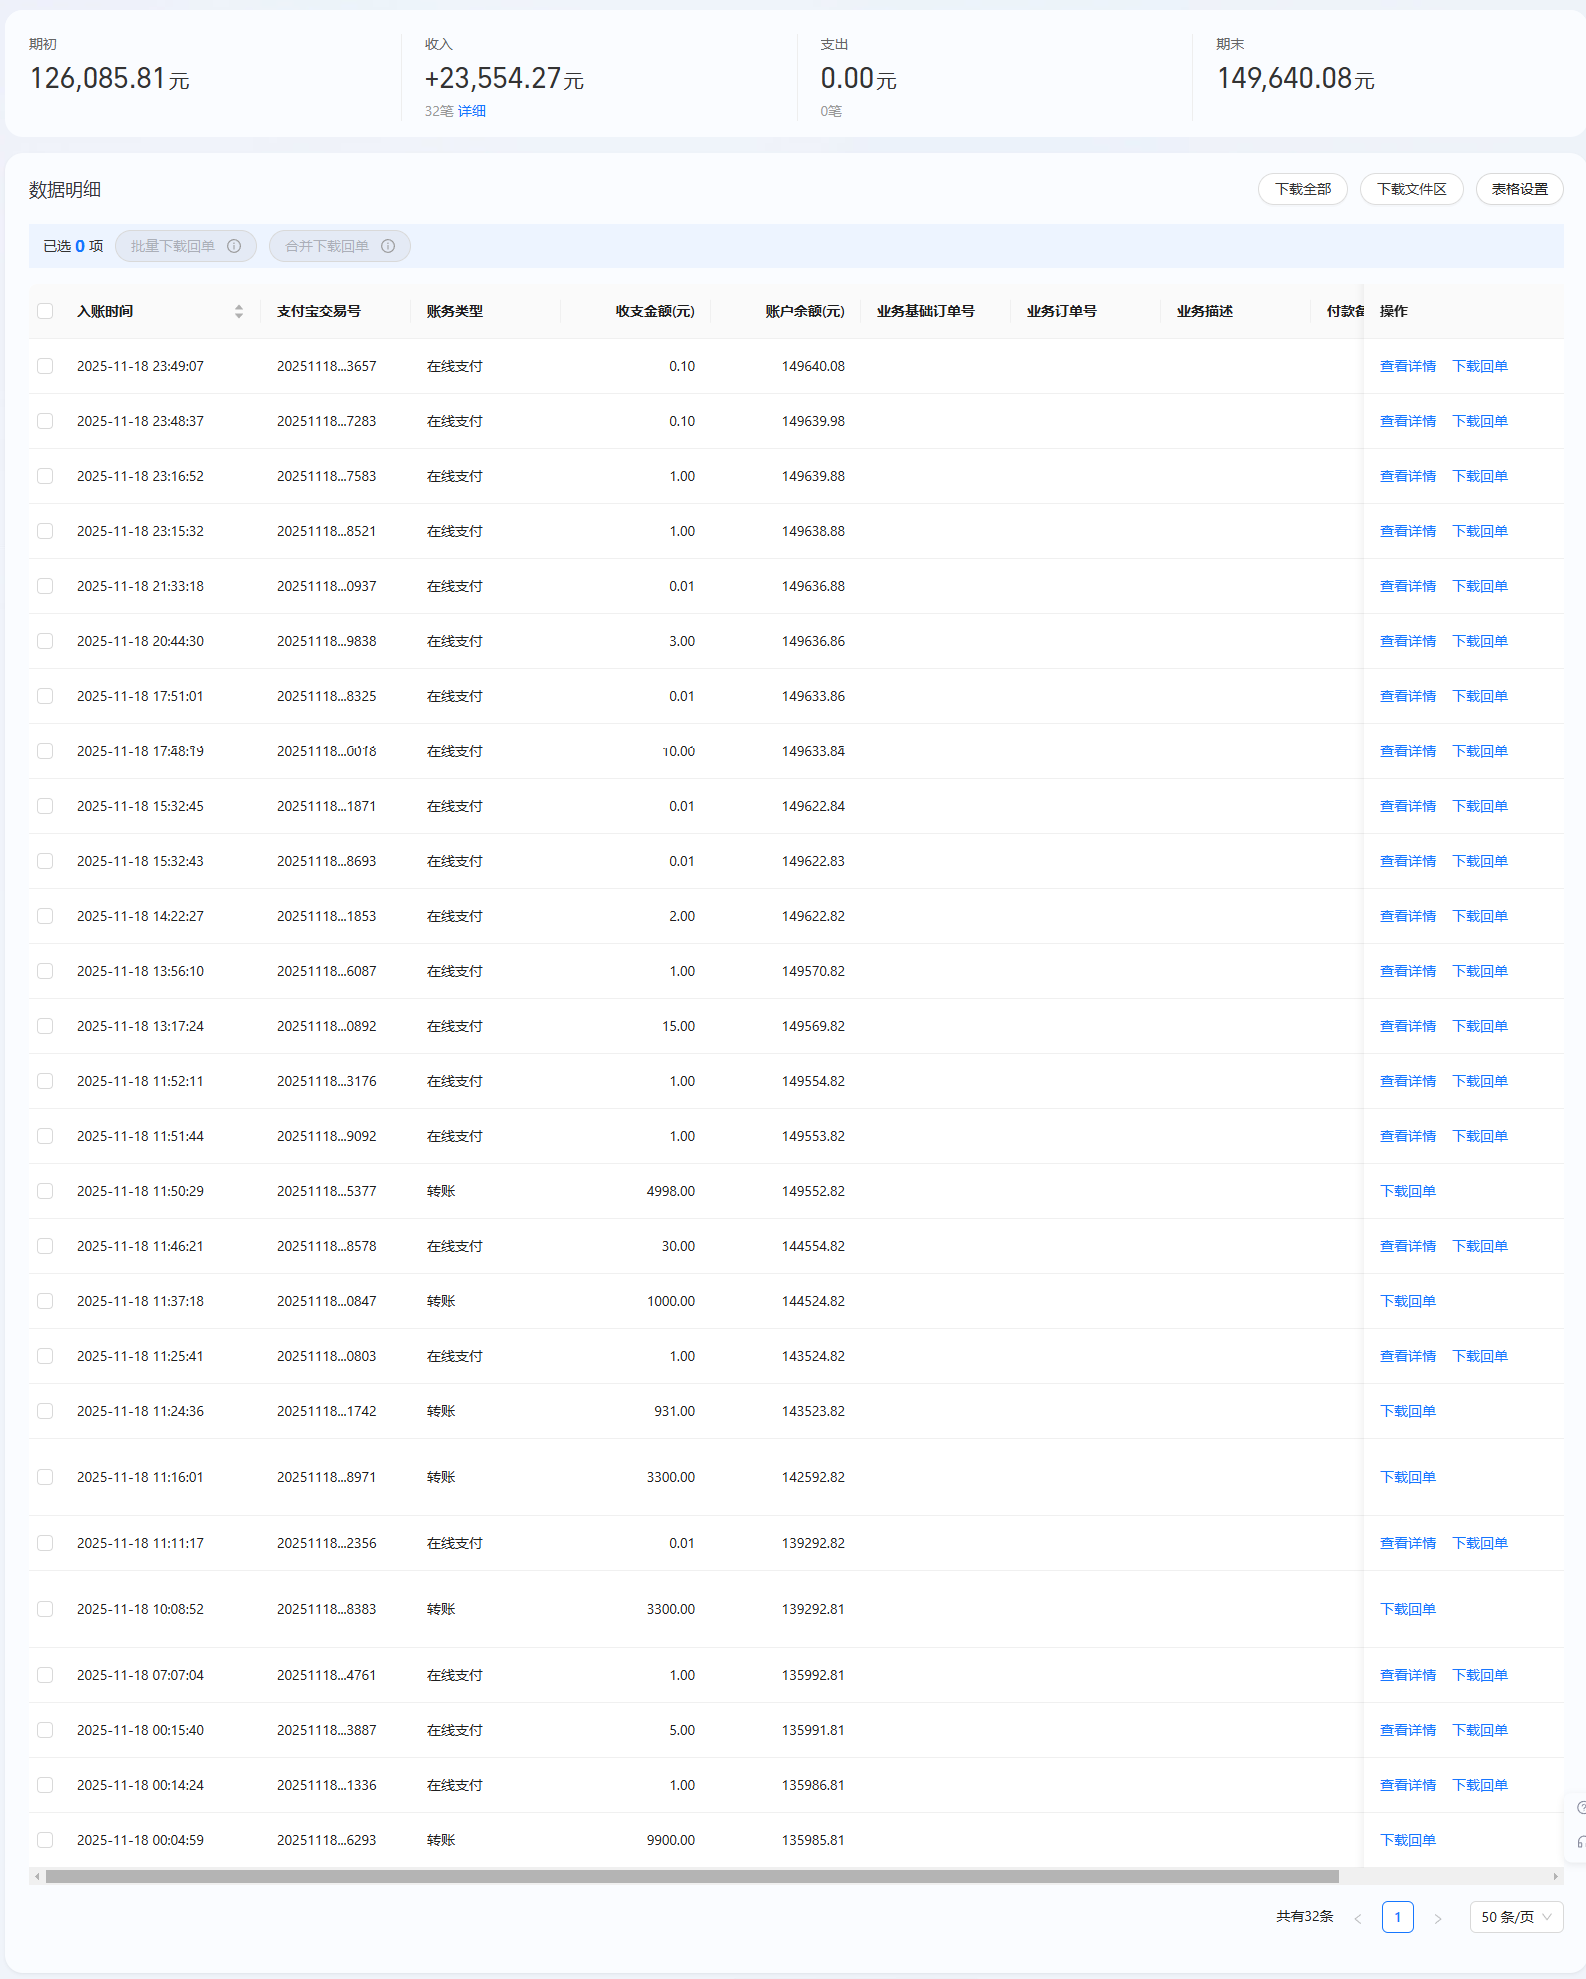This screenshot has width=1586, height=1979.
Task: Select page 1 in pagination
Action: 1397,1917
